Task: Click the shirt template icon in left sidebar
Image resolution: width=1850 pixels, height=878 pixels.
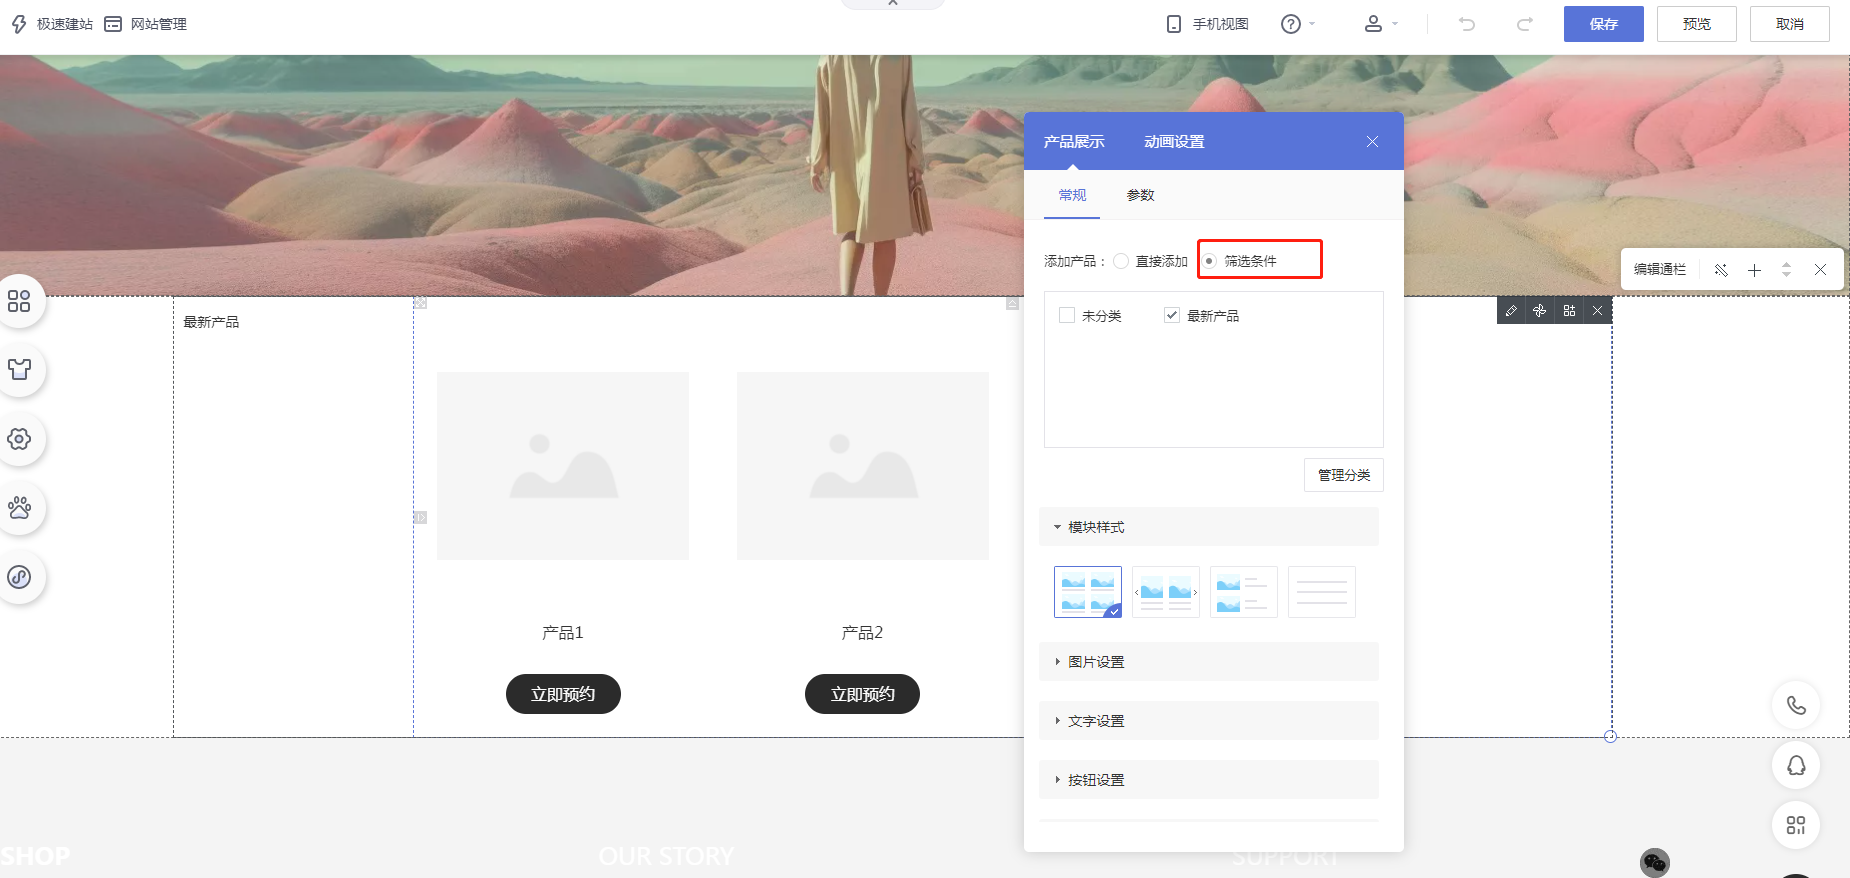Action: pyautogui.click(x=19, y=369)
